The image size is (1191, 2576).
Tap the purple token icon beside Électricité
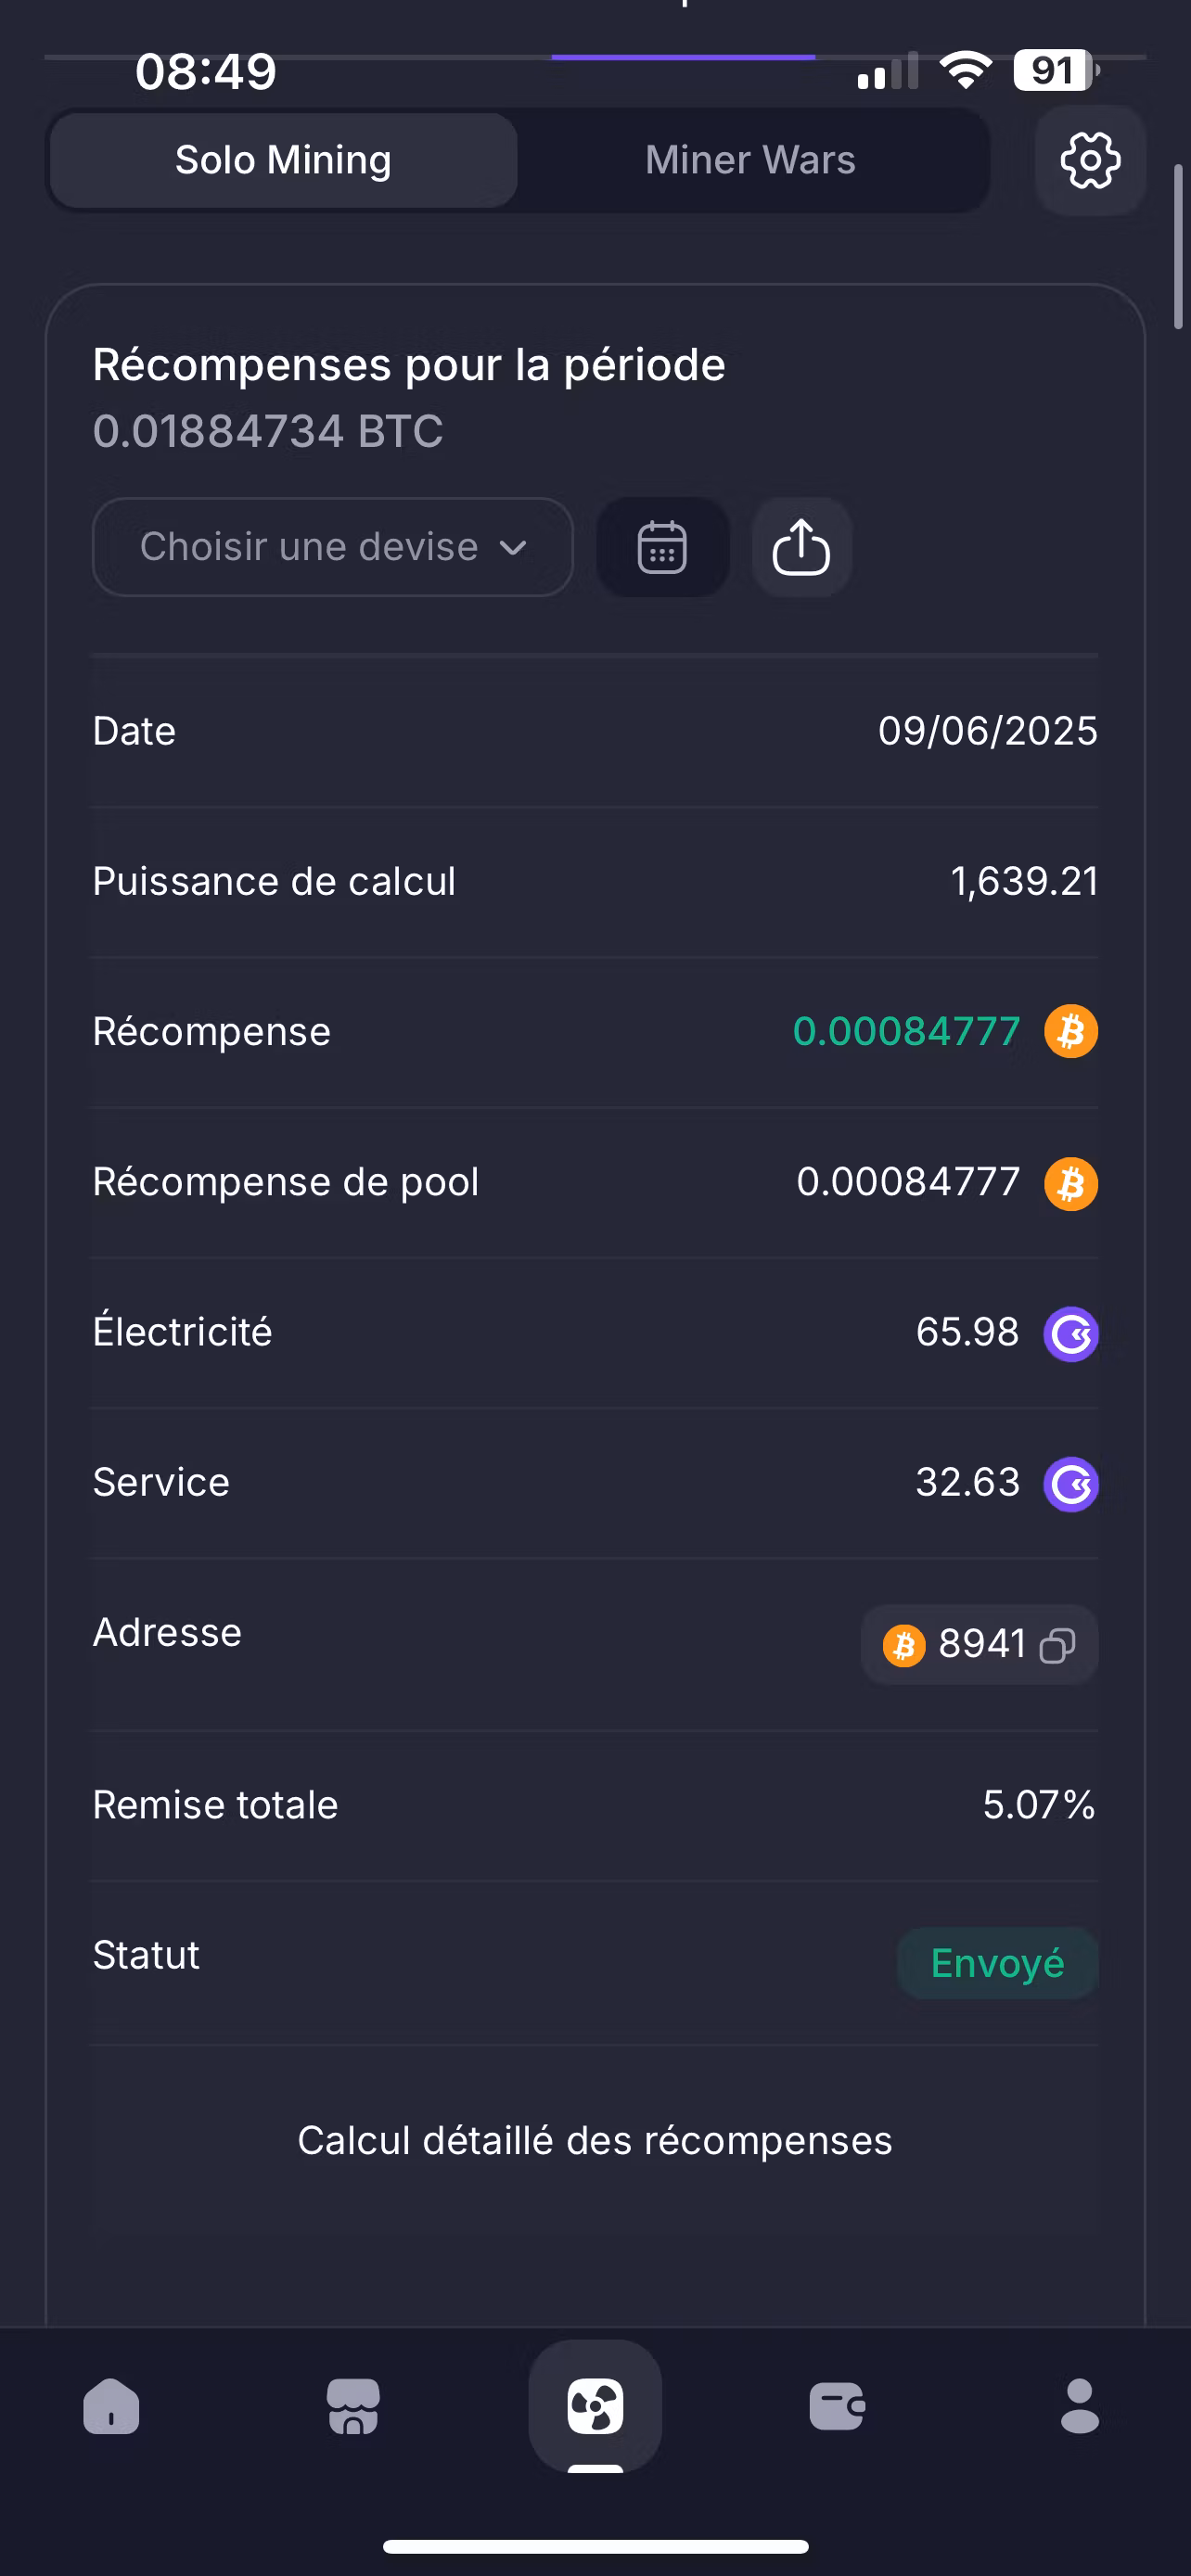pyautogui.click(x=1071, y=1333)
